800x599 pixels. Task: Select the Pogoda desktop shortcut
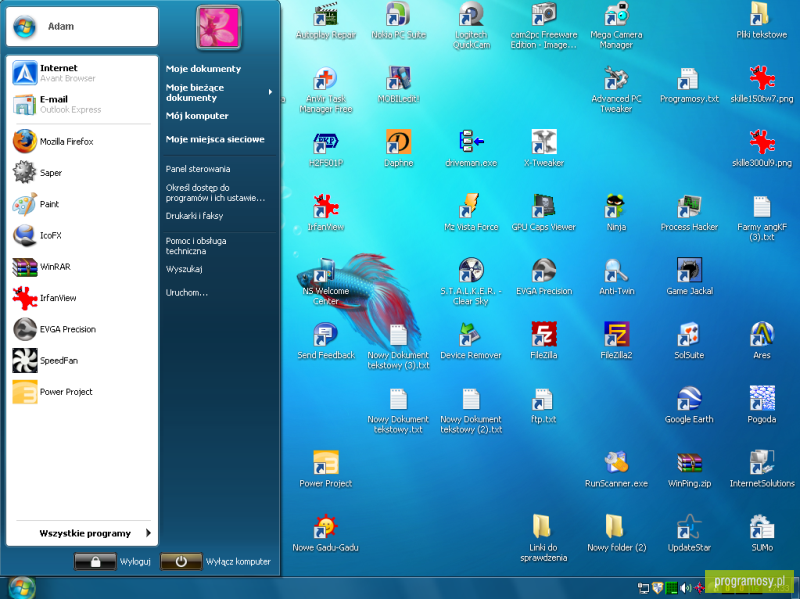click(761, 406)
